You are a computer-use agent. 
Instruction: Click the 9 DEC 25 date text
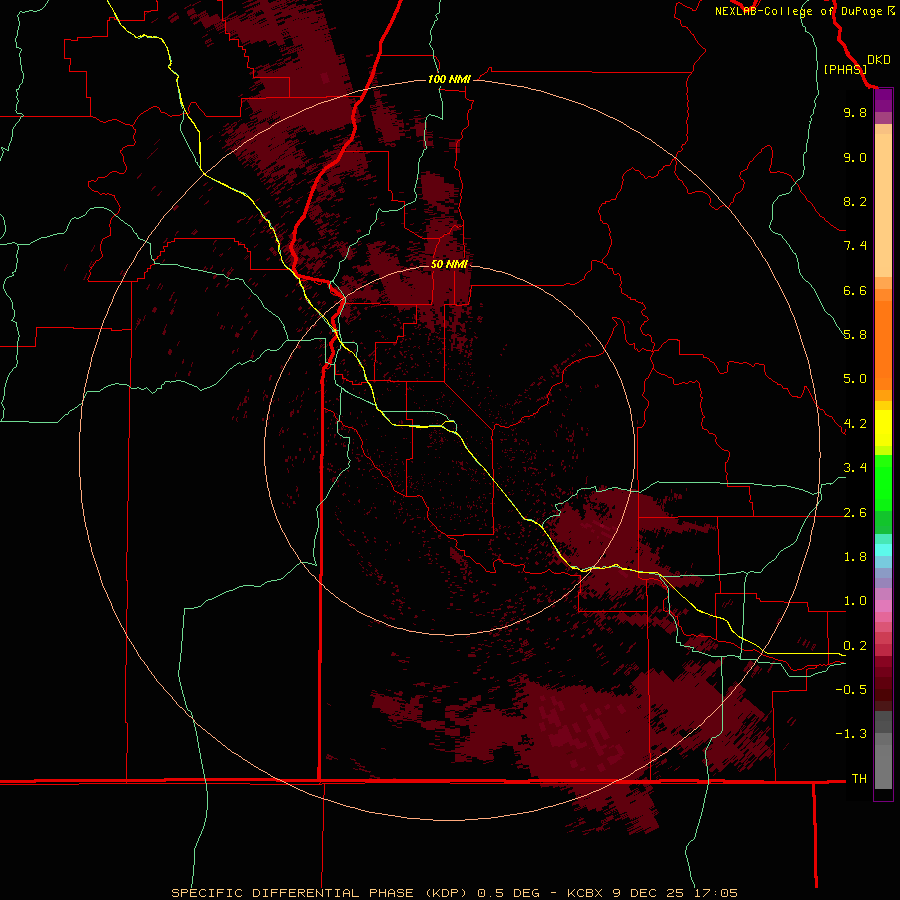(x=649, y=893)
